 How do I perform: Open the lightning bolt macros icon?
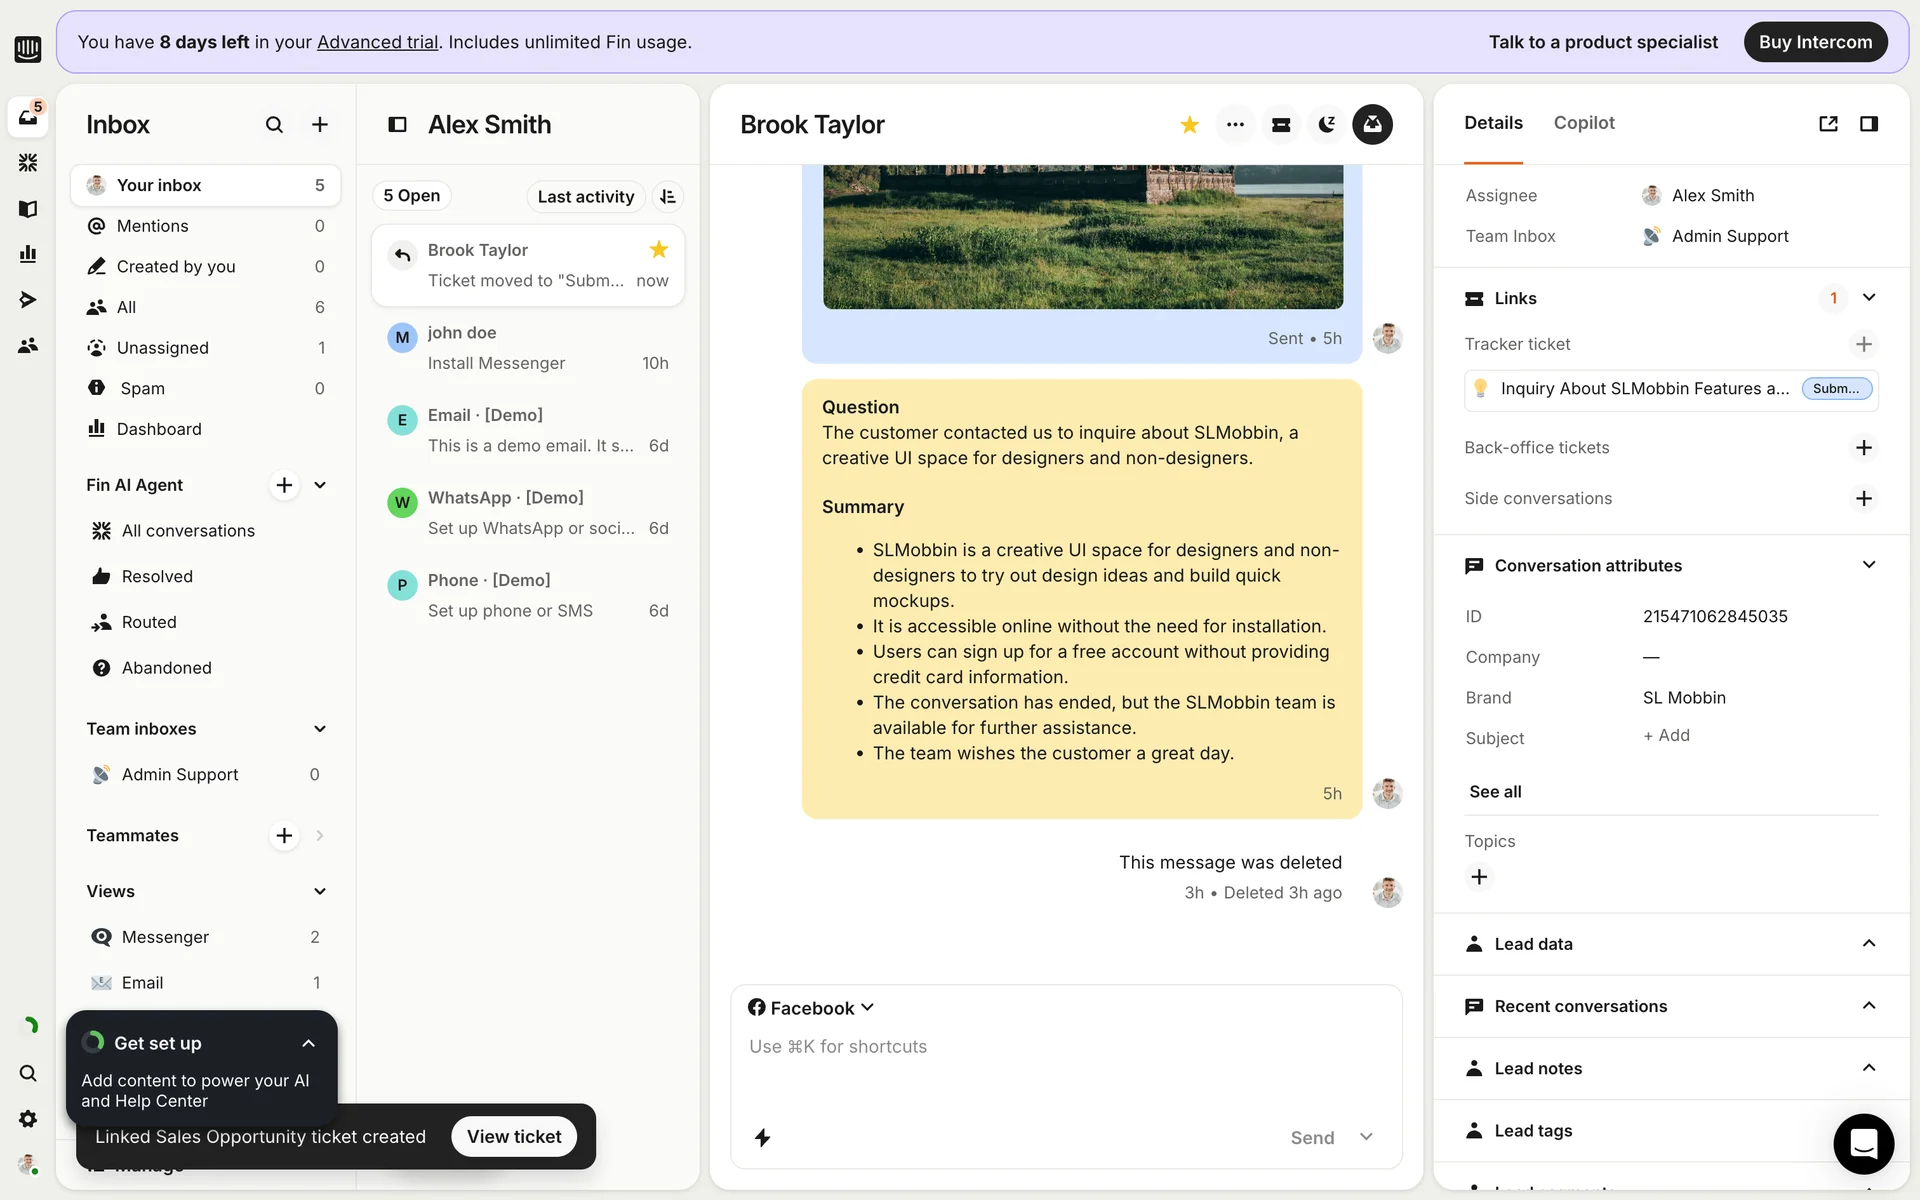[762, 1137]
